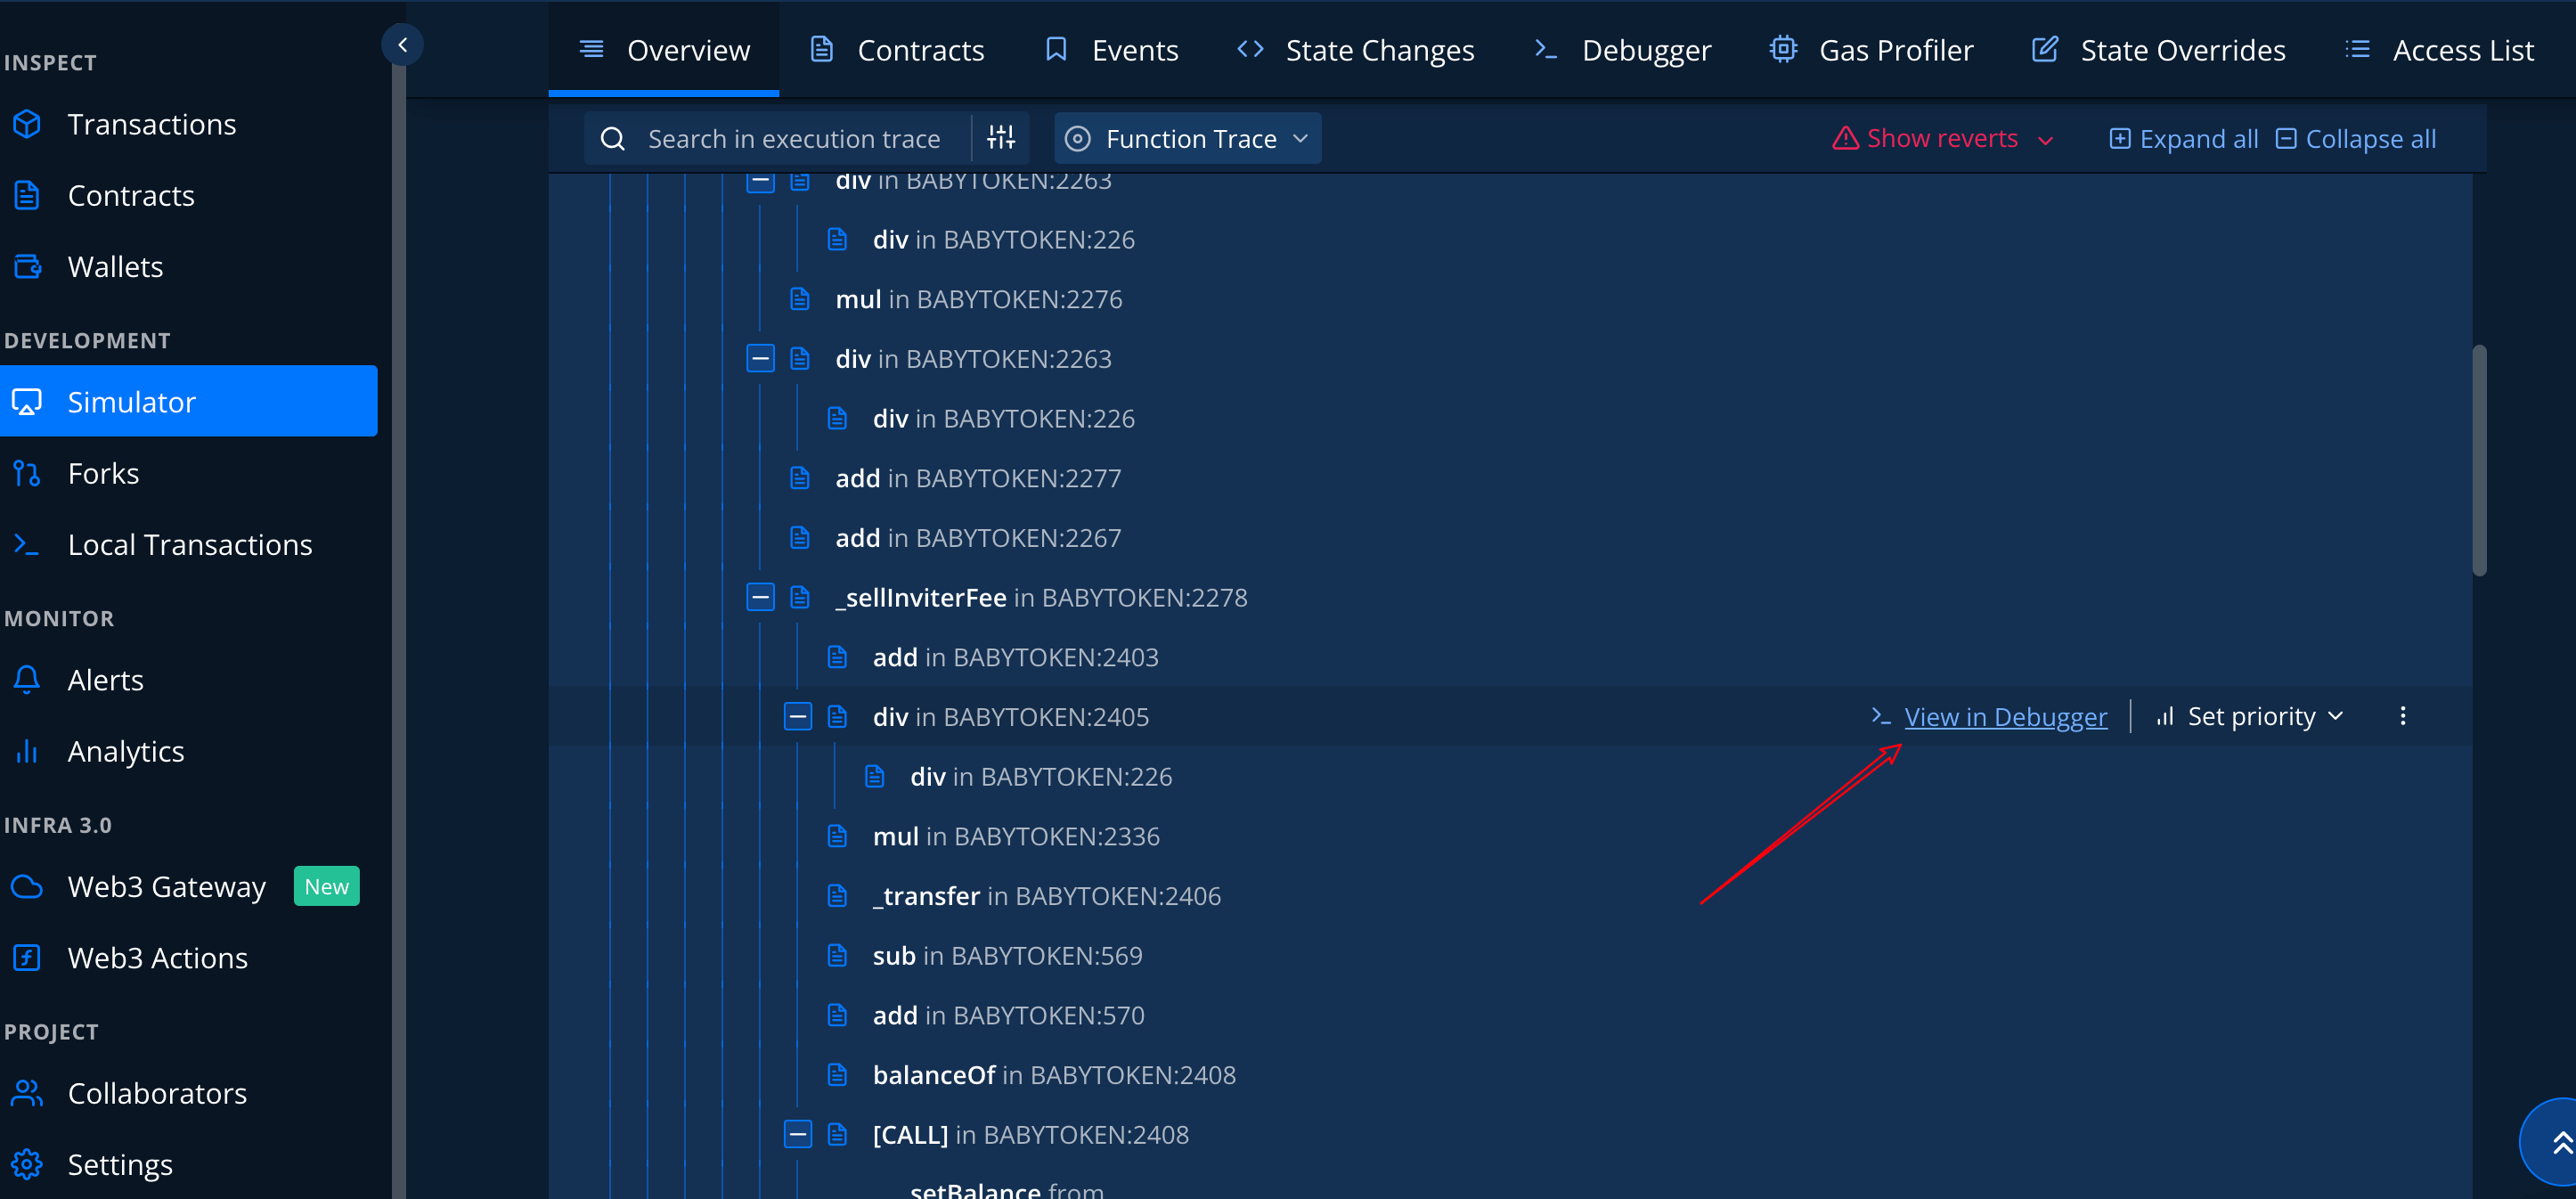Image resolution: width=2576 pixels, height=1199 pixels.
Task: Open Web3 Gateway cloud icon
Action: (x=27, y=886)
